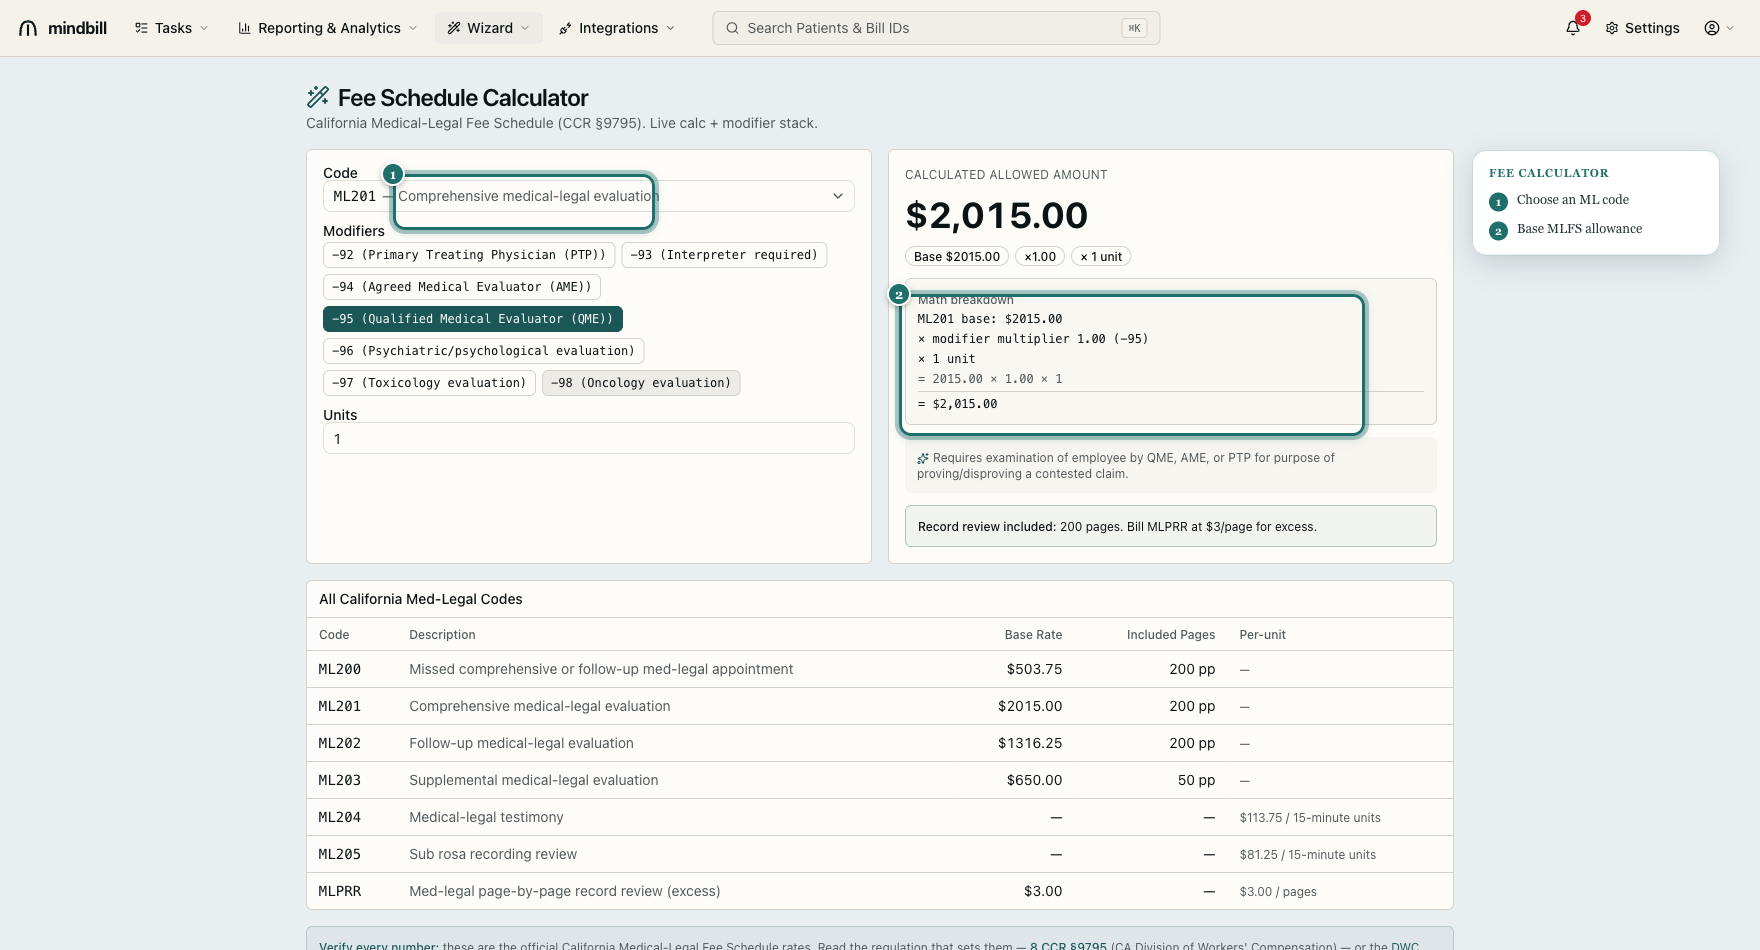
Task: Click the Per-unit column header
Action: pyautogui.click(x=1263, y=635)
